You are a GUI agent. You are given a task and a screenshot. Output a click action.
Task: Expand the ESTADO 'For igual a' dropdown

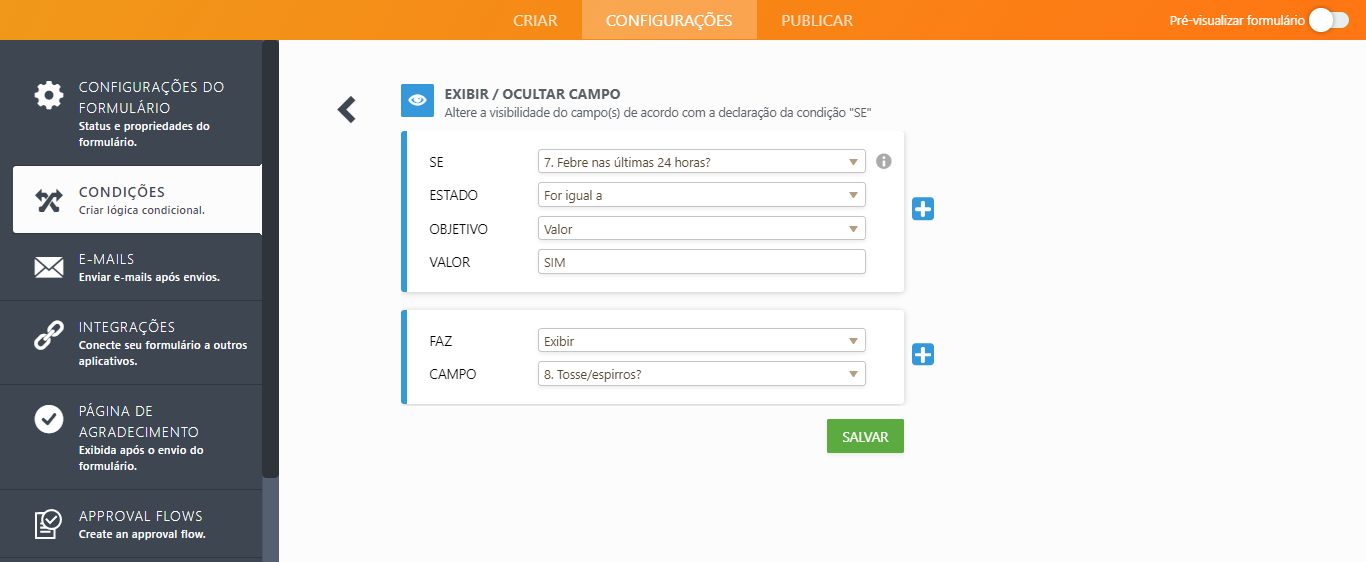(701, 196)
